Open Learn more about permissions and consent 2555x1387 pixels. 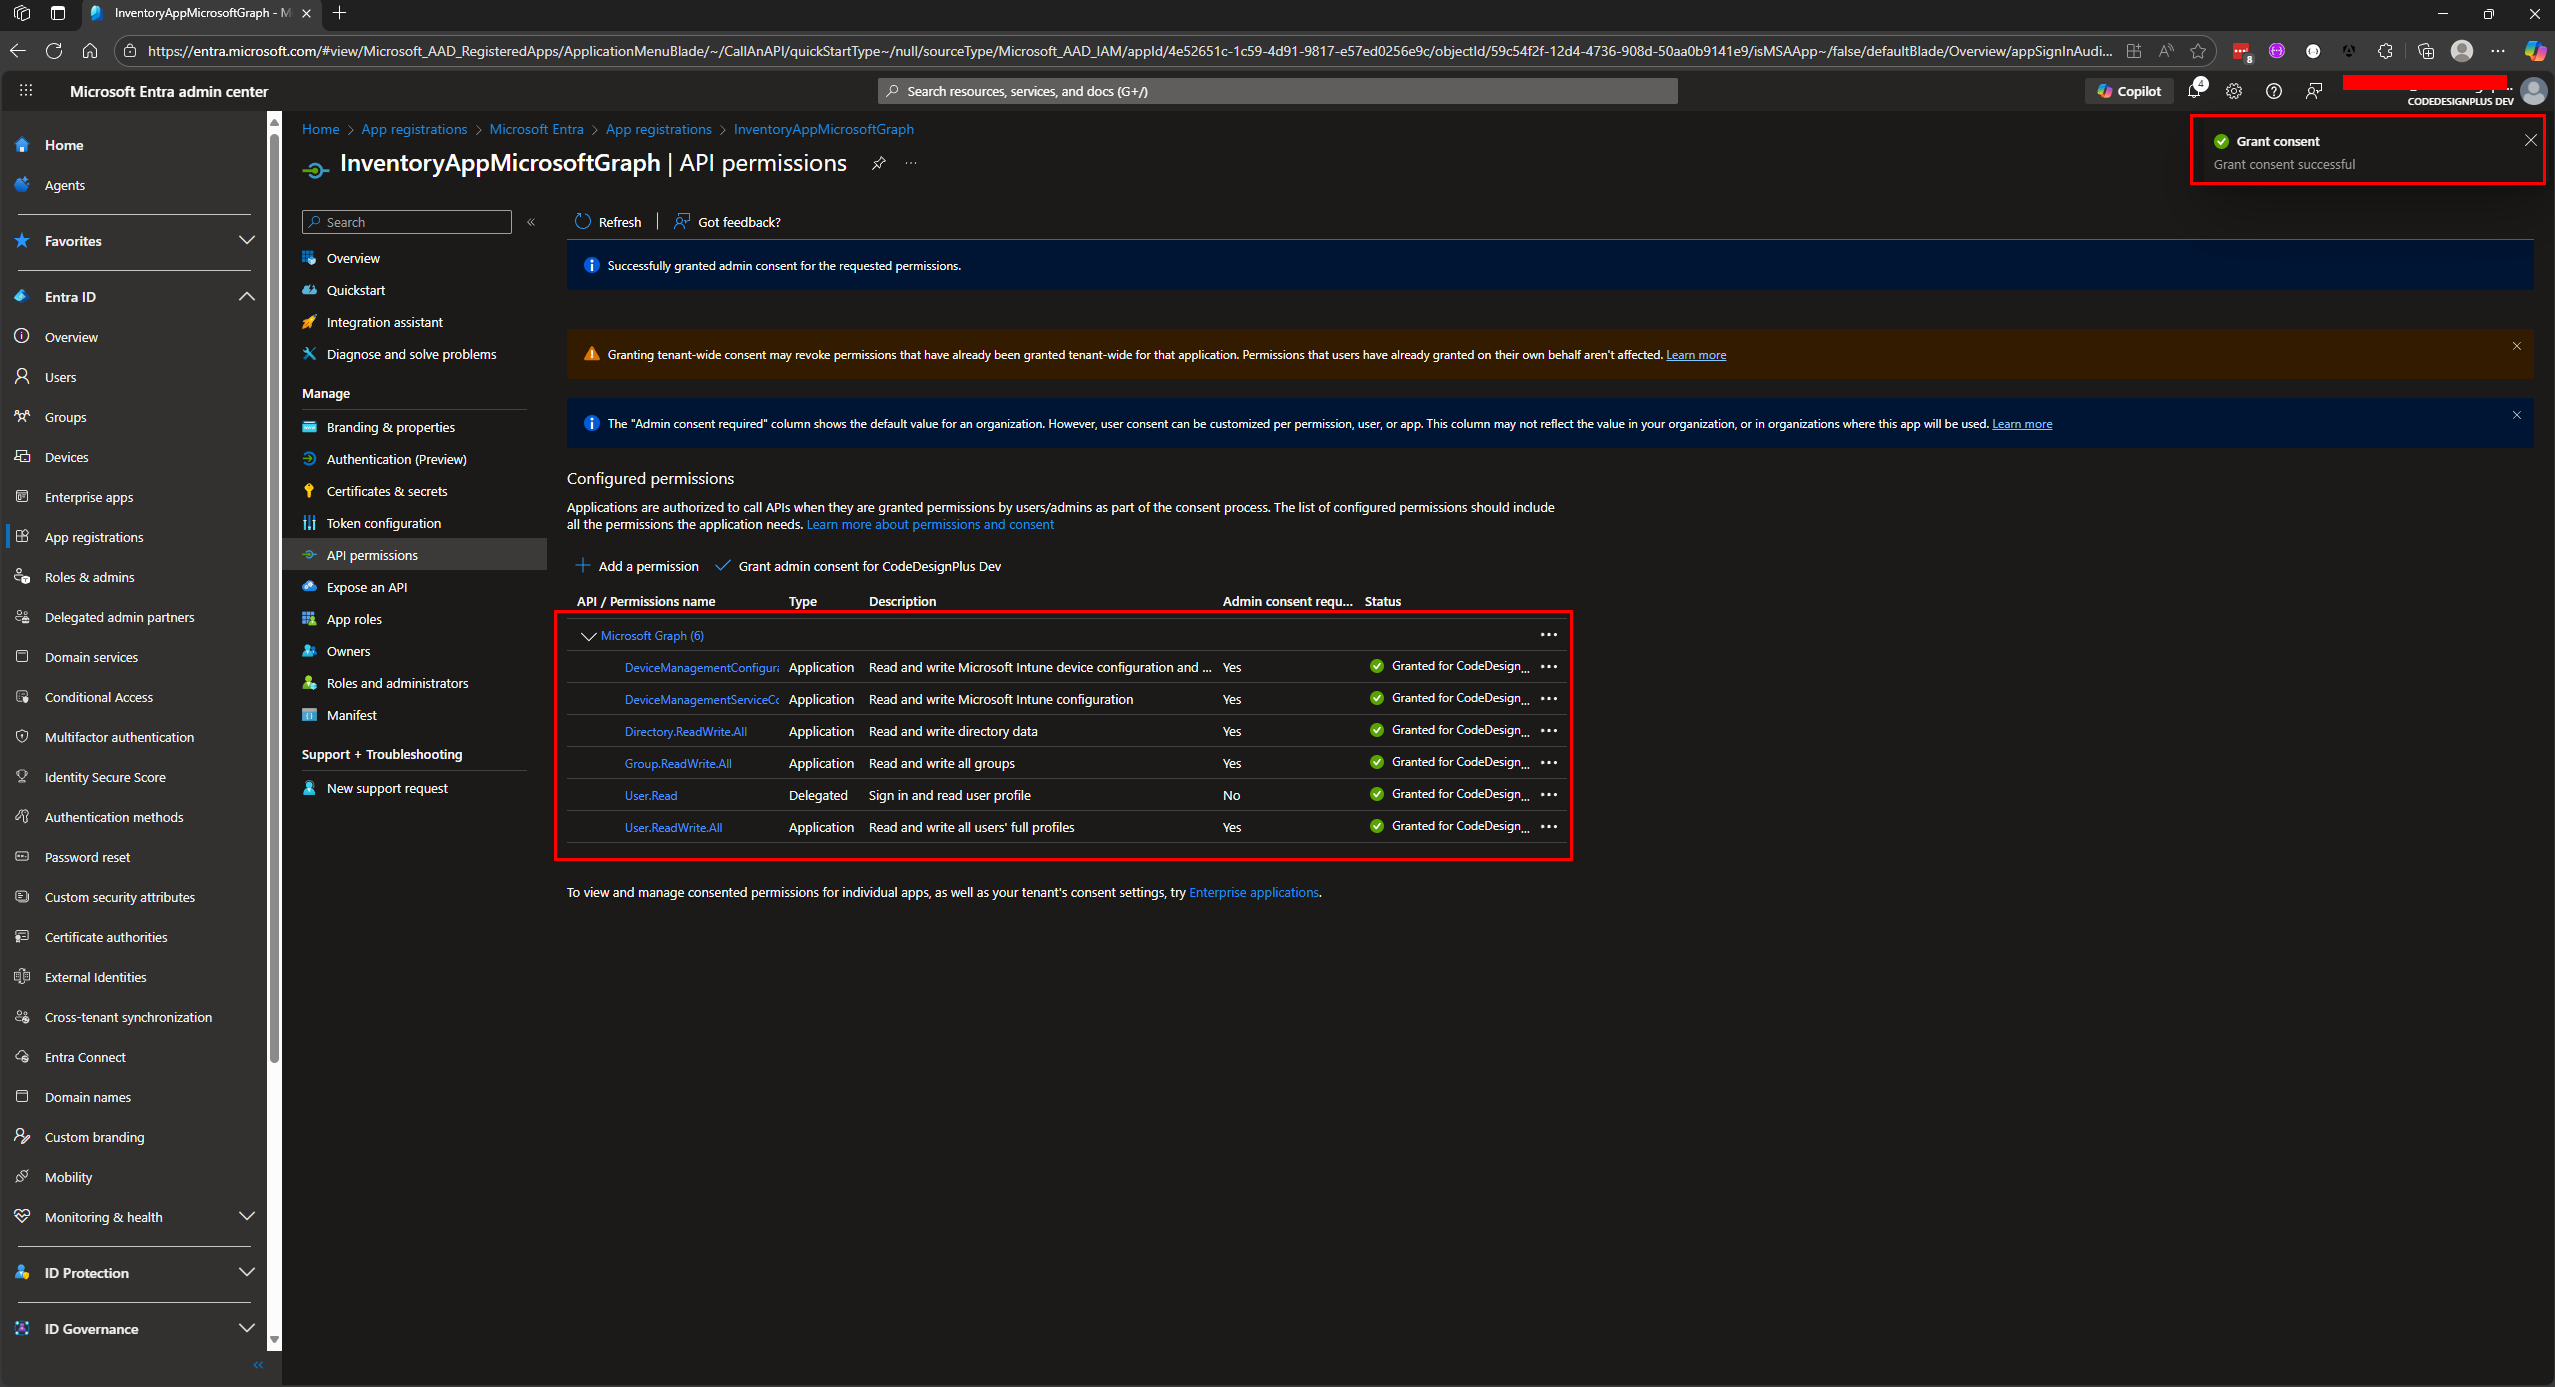coord(930,525)
